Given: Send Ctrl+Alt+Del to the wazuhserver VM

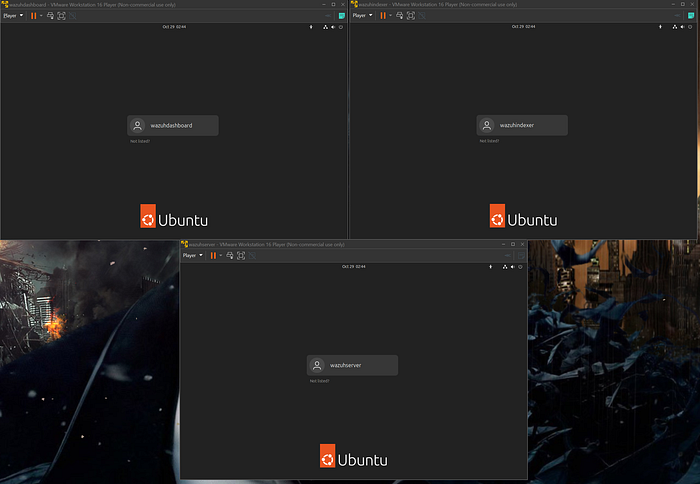Looking at the screenshot, I should coord(230,255).
